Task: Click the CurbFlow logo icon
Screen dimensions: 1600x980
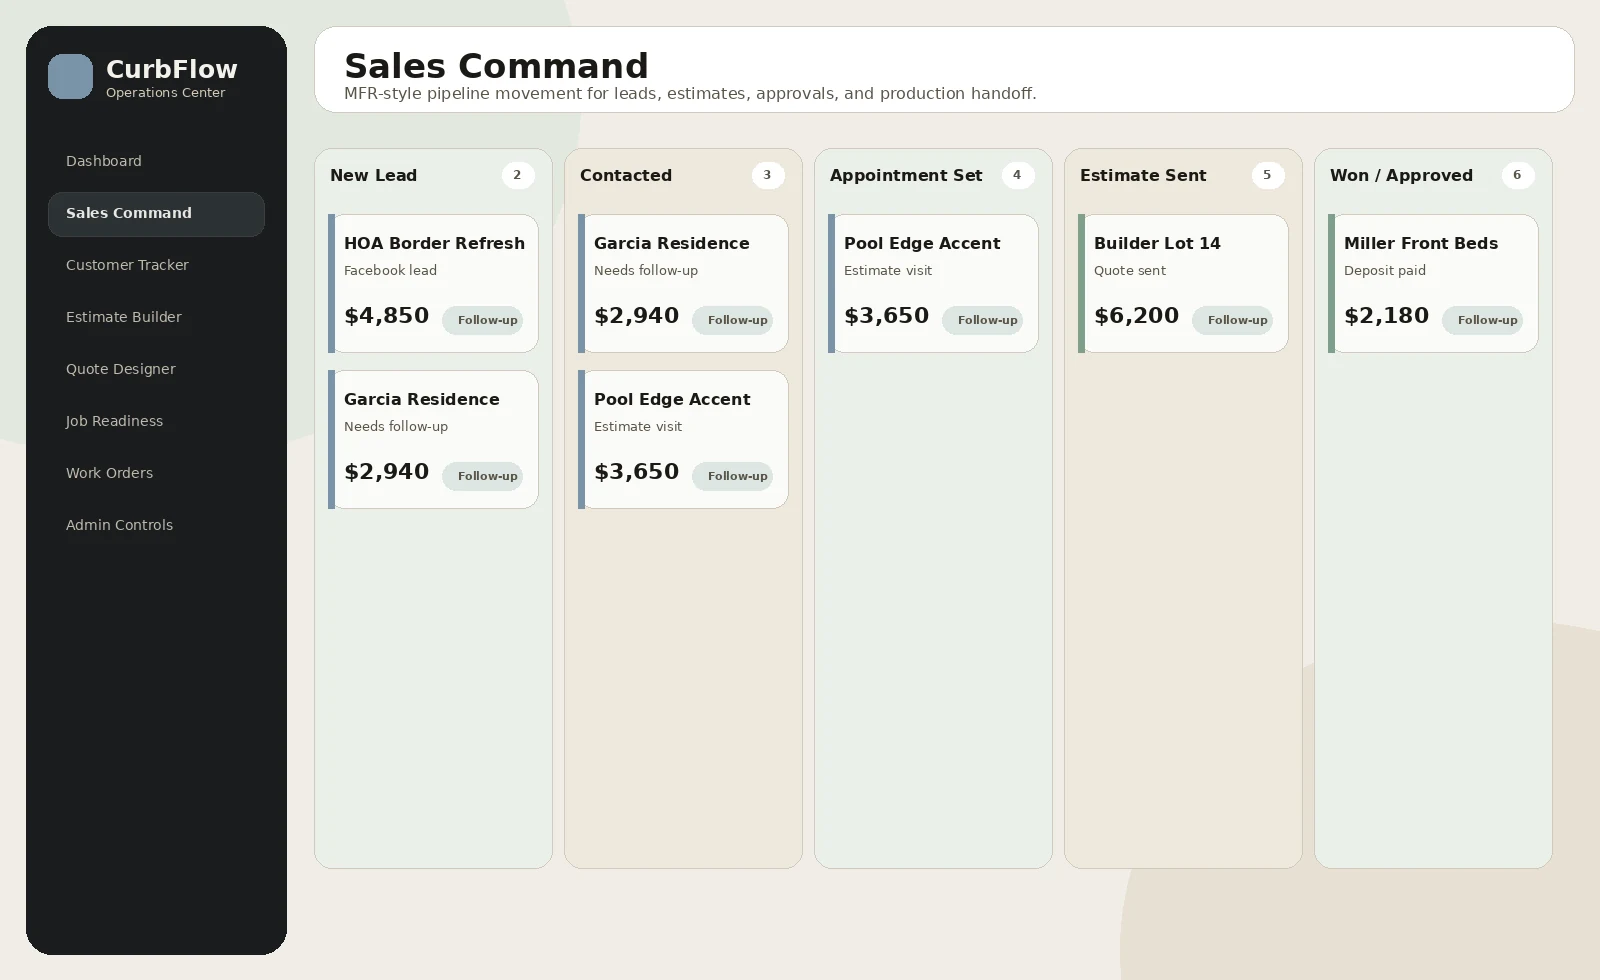Action: click(x=70, y=77)
